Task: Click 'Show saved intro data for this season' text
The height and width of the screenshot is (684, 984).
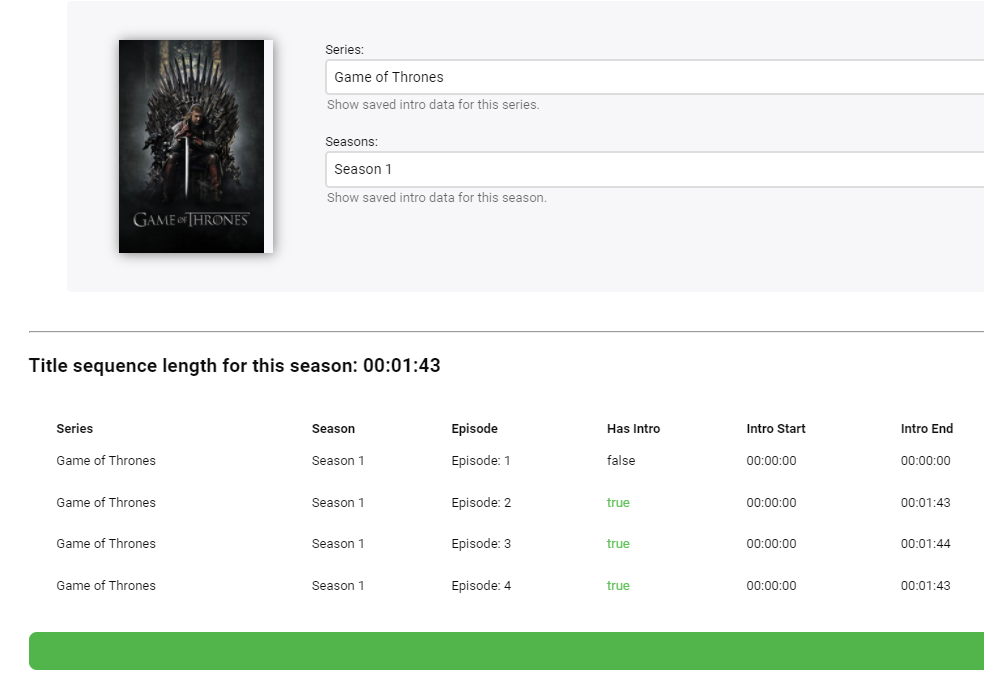Action: click(437, 198)
